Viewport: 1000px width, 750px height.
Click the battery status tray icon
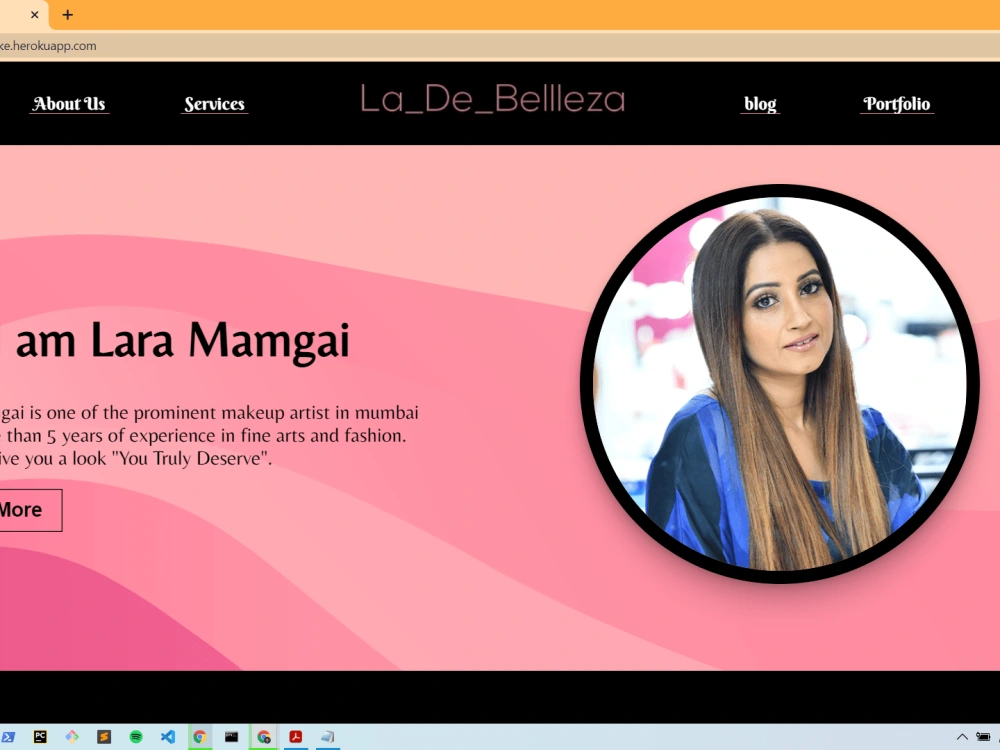click(x=983, y=737)
